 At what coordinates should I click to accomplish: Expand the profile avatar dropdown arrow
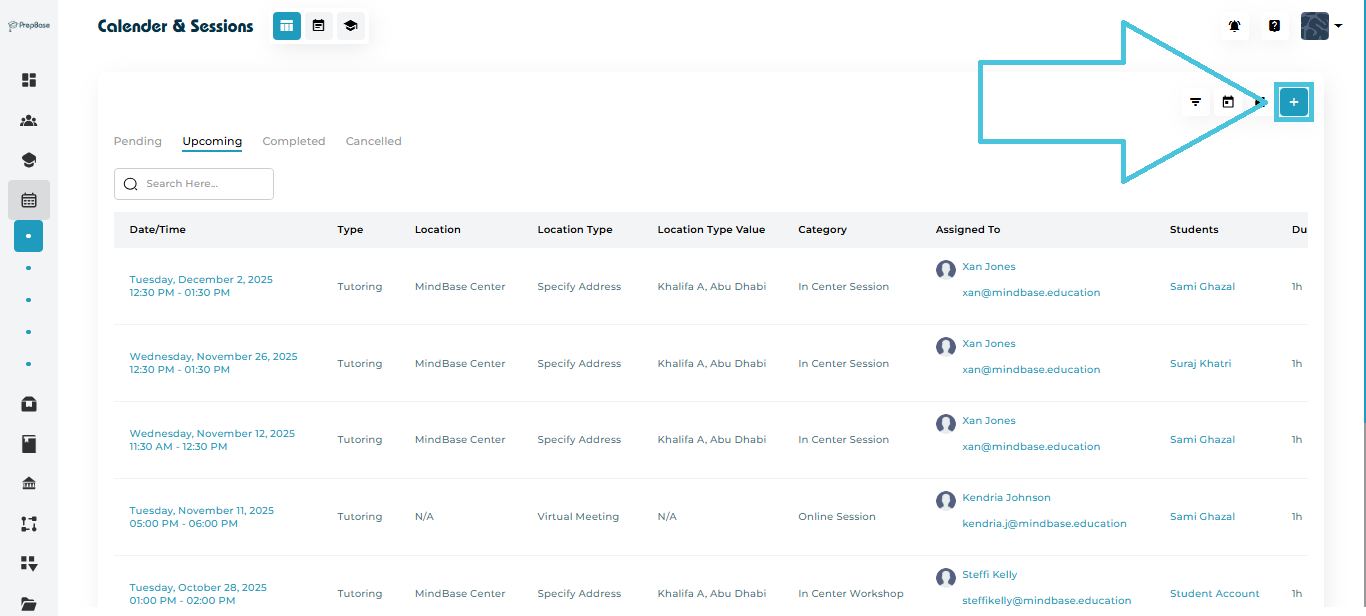click(x=1338, y=27)
